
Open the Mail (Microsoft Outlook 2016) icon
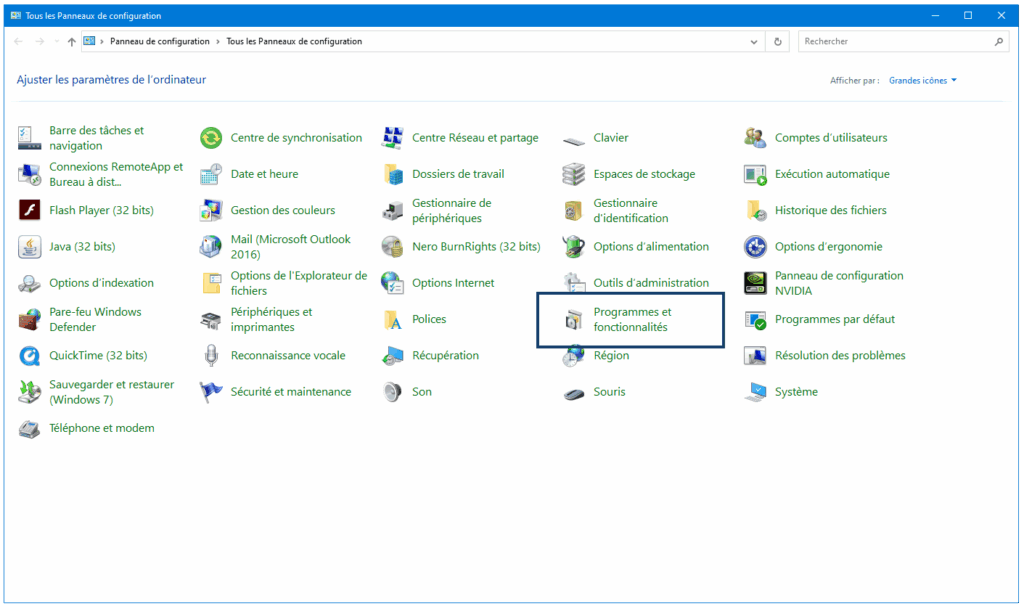[211, 247]
